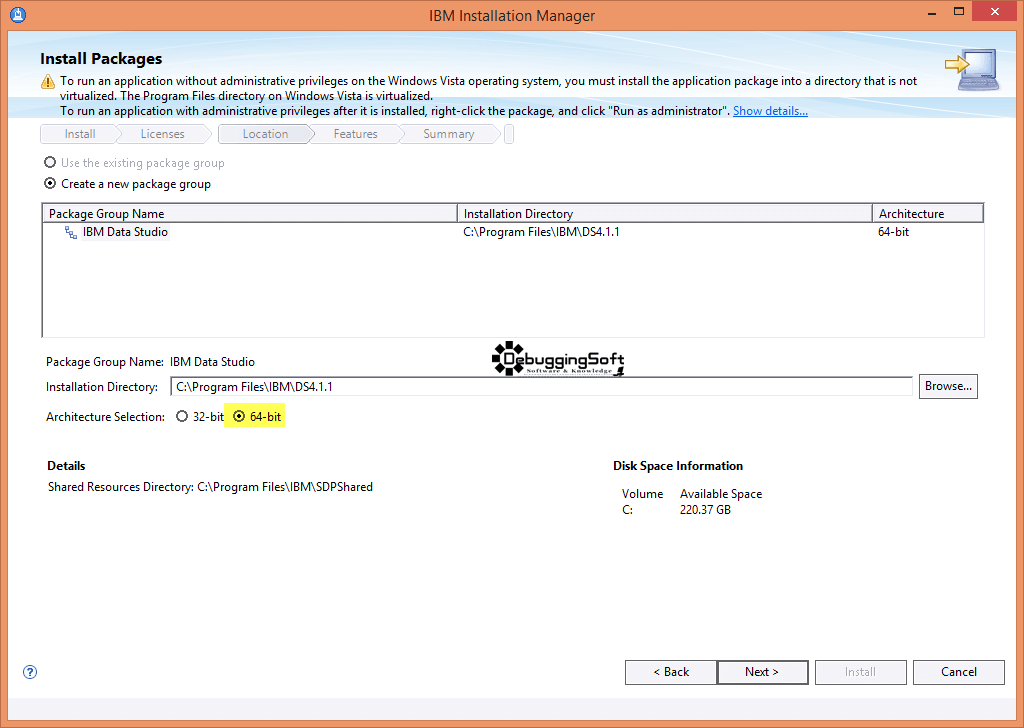Click the 'C:\Program Files\IBM\DS4.1.1' table cell

541,232
